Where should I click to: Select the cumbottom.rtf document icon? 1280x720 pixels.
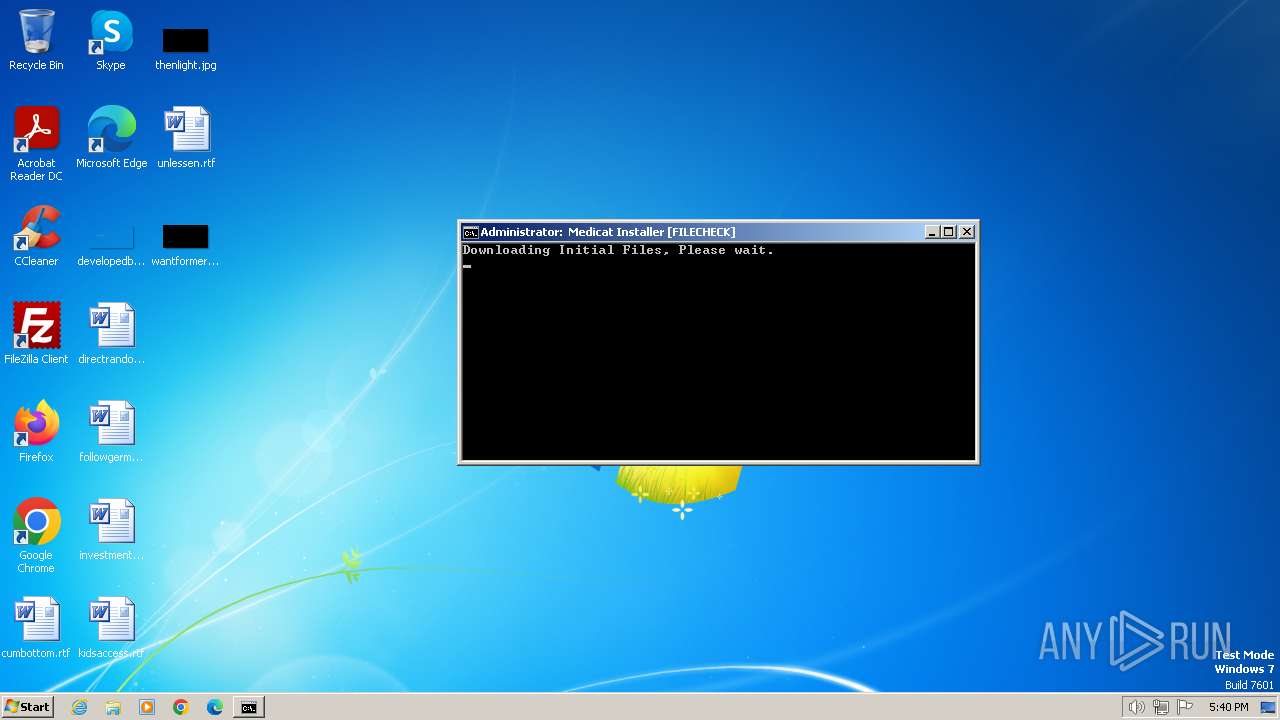(36, 628)
